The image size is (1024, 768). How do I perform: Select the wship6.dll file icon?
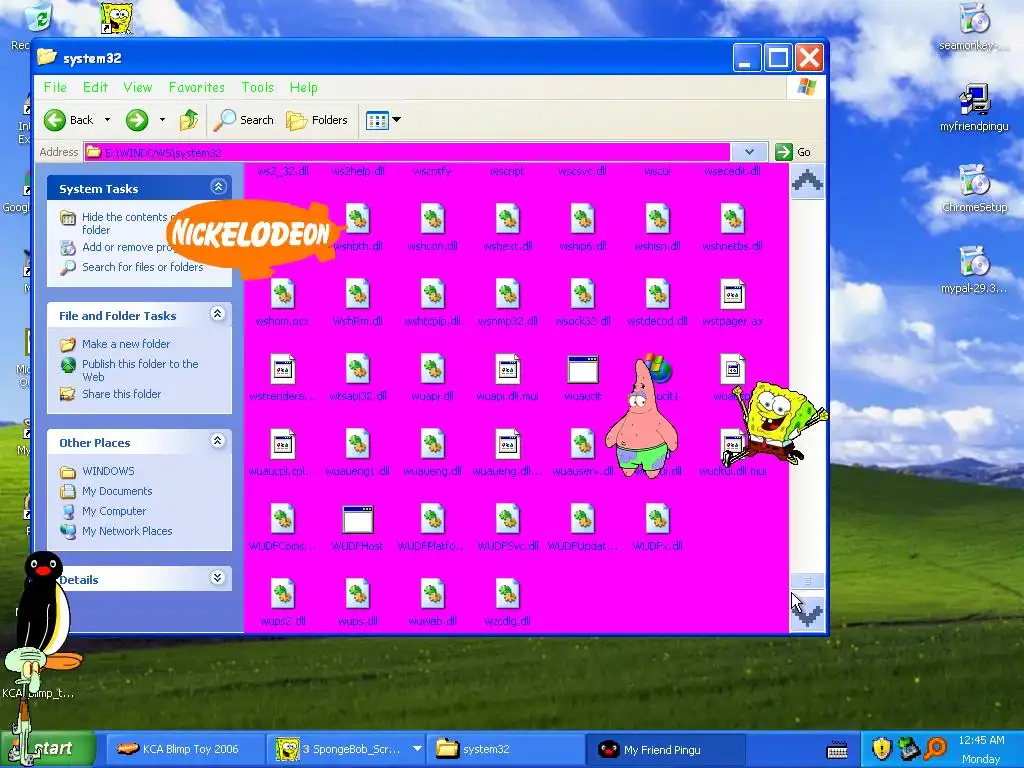click(583, 219)
